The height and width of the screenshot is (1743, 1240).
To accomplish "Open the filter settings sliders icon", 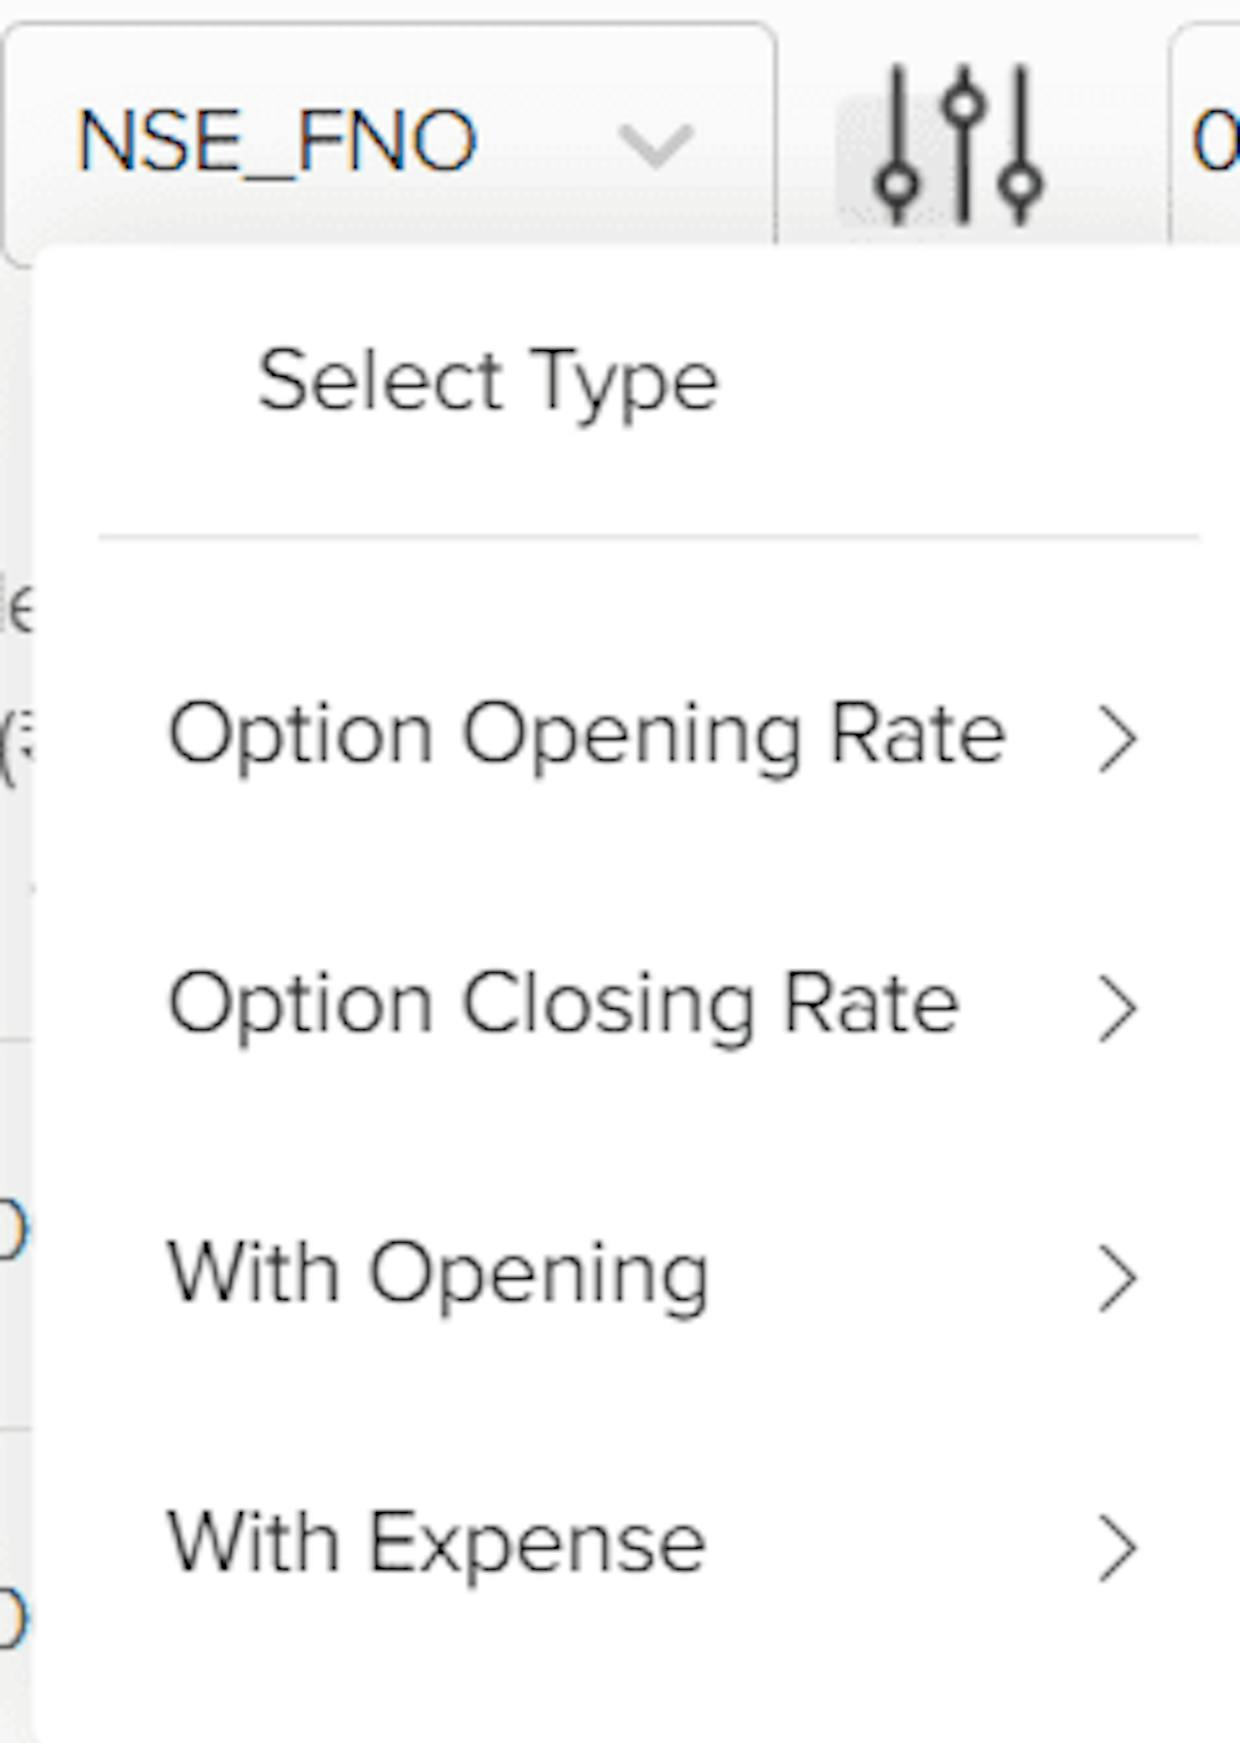I will pos(959,144).
